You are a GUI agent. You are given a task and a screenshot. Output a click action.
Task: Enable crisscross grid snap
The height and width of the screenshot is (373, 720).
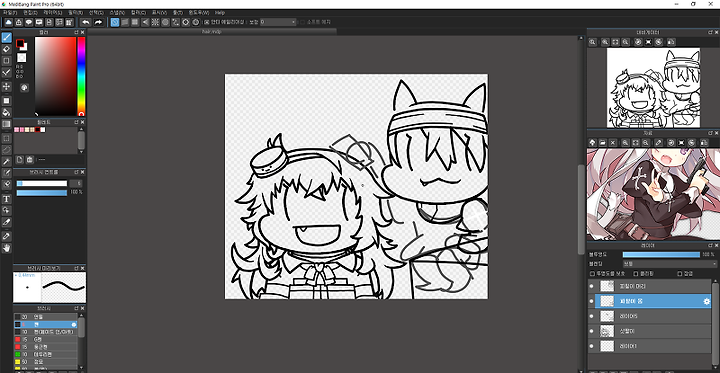135,22
